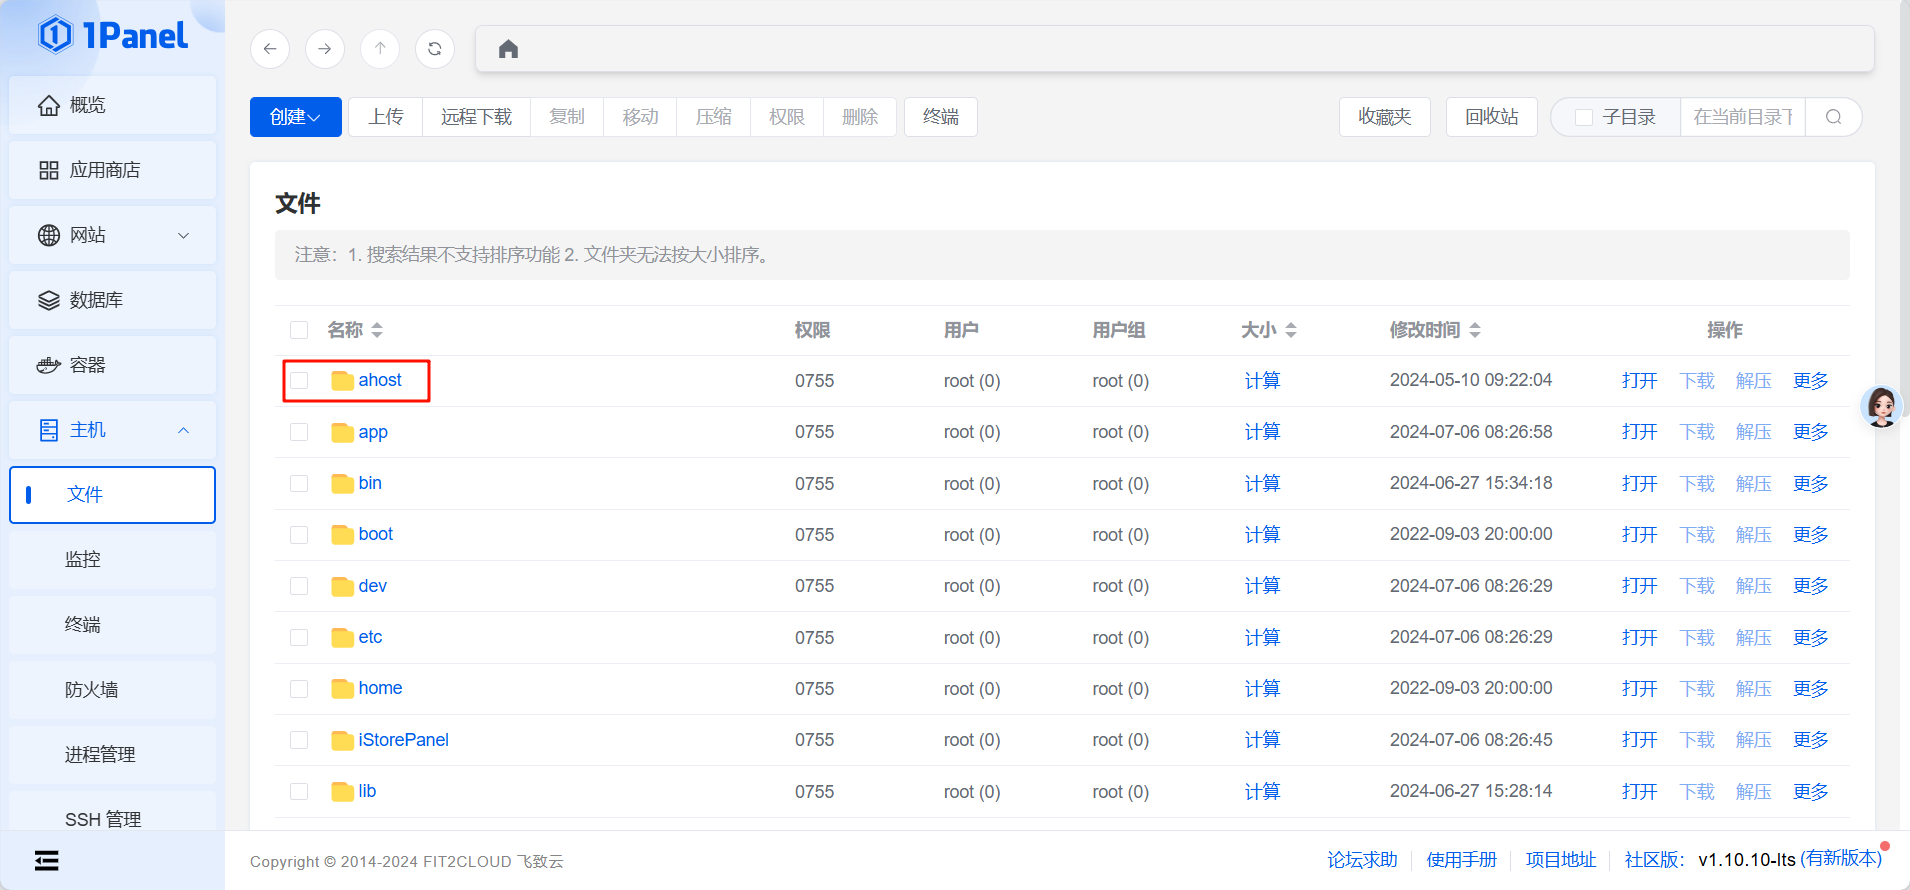The image size is (1910, 890).
Task: Click the file path address bar
Action: pos(1175,49)
